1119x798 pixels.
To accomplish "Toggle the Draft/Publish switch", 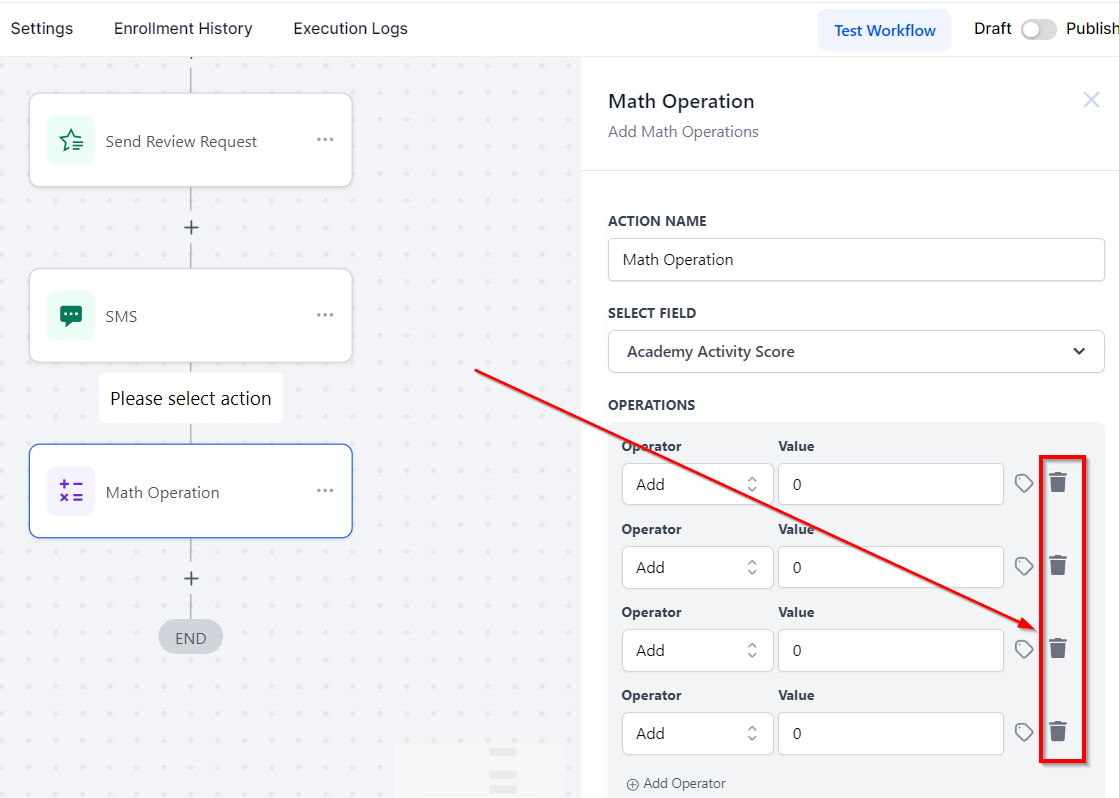I will click(1038, 30).
